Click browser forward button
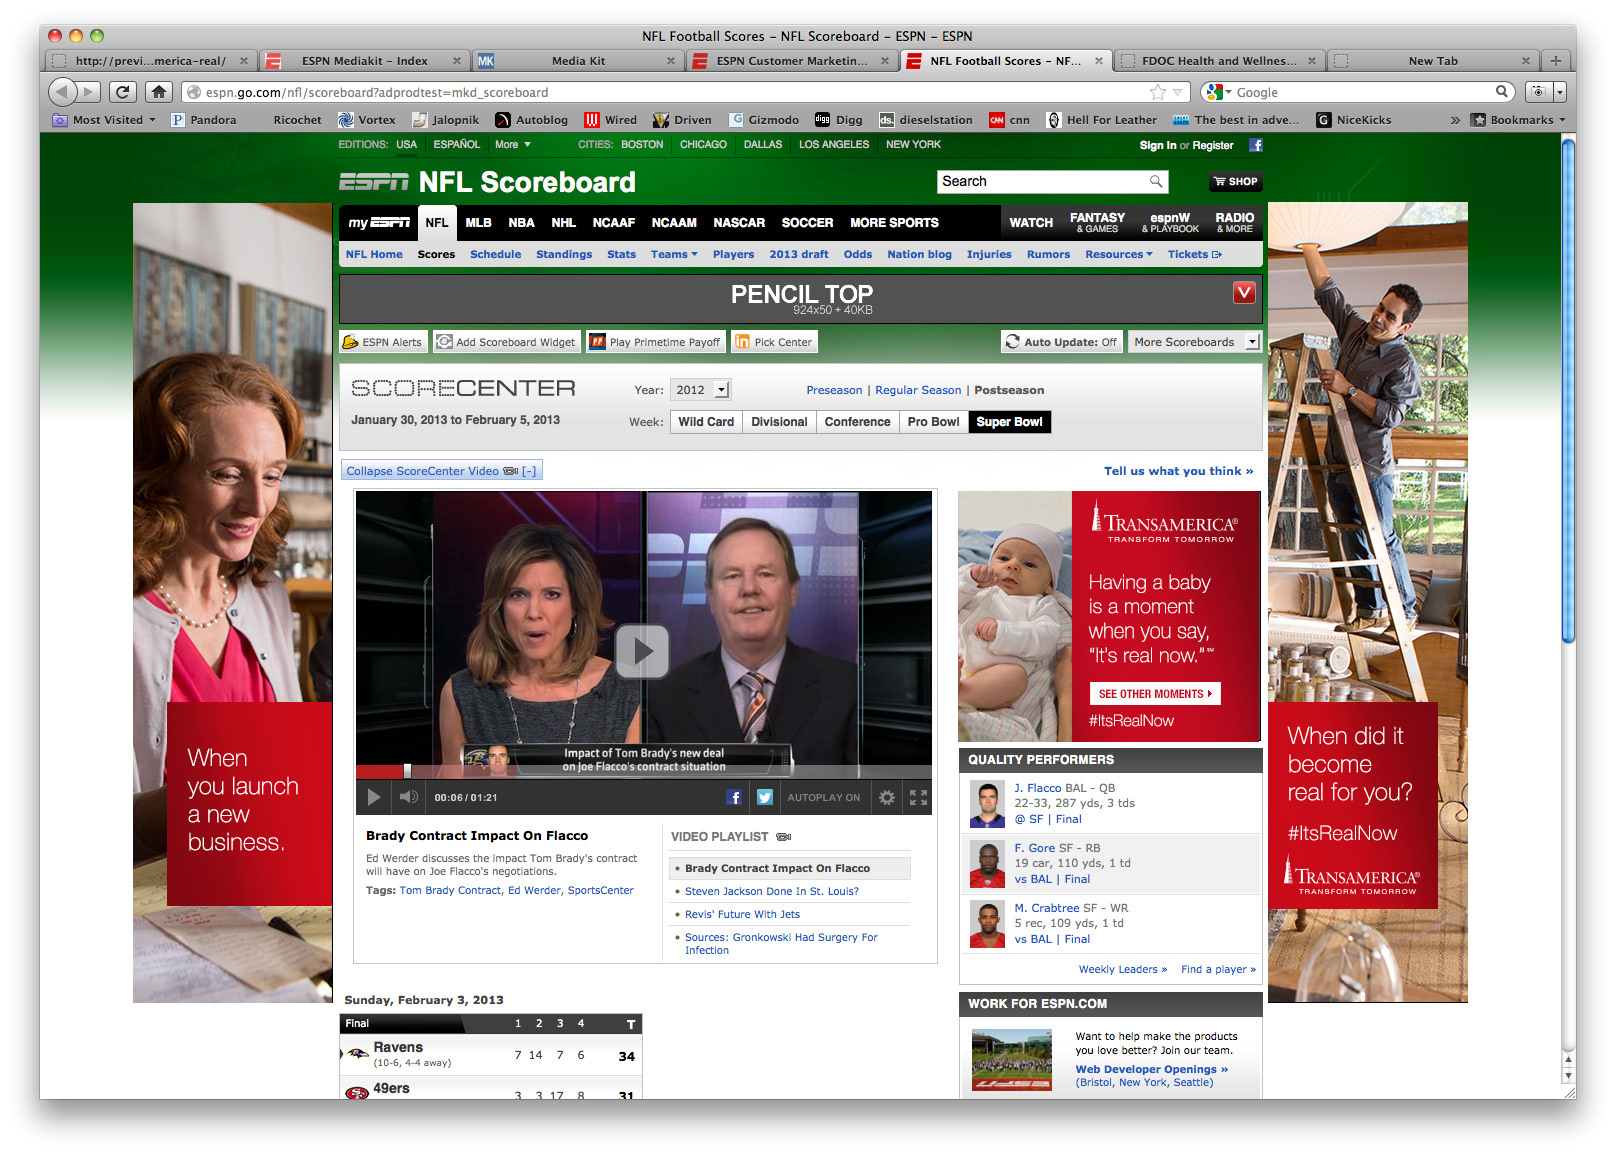 click(90, 92)
